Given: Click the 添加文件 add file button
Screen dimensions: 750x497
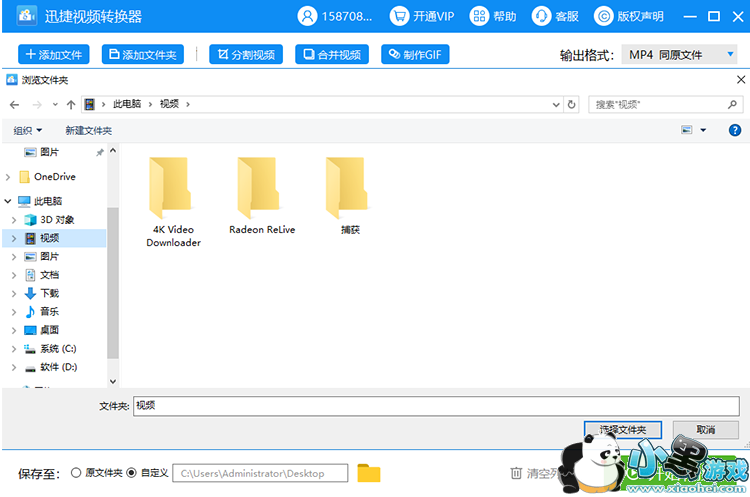Looking at the screenshot, I should pyautogui.click(x=54, y=55).
